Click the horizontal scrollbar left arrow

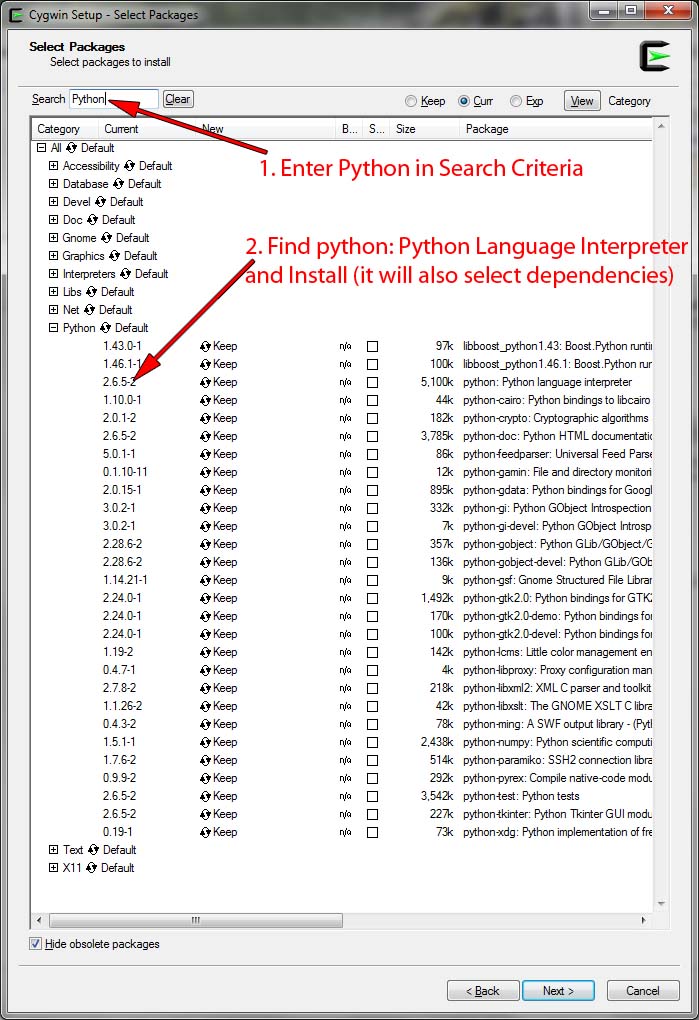tap(39, 920)
